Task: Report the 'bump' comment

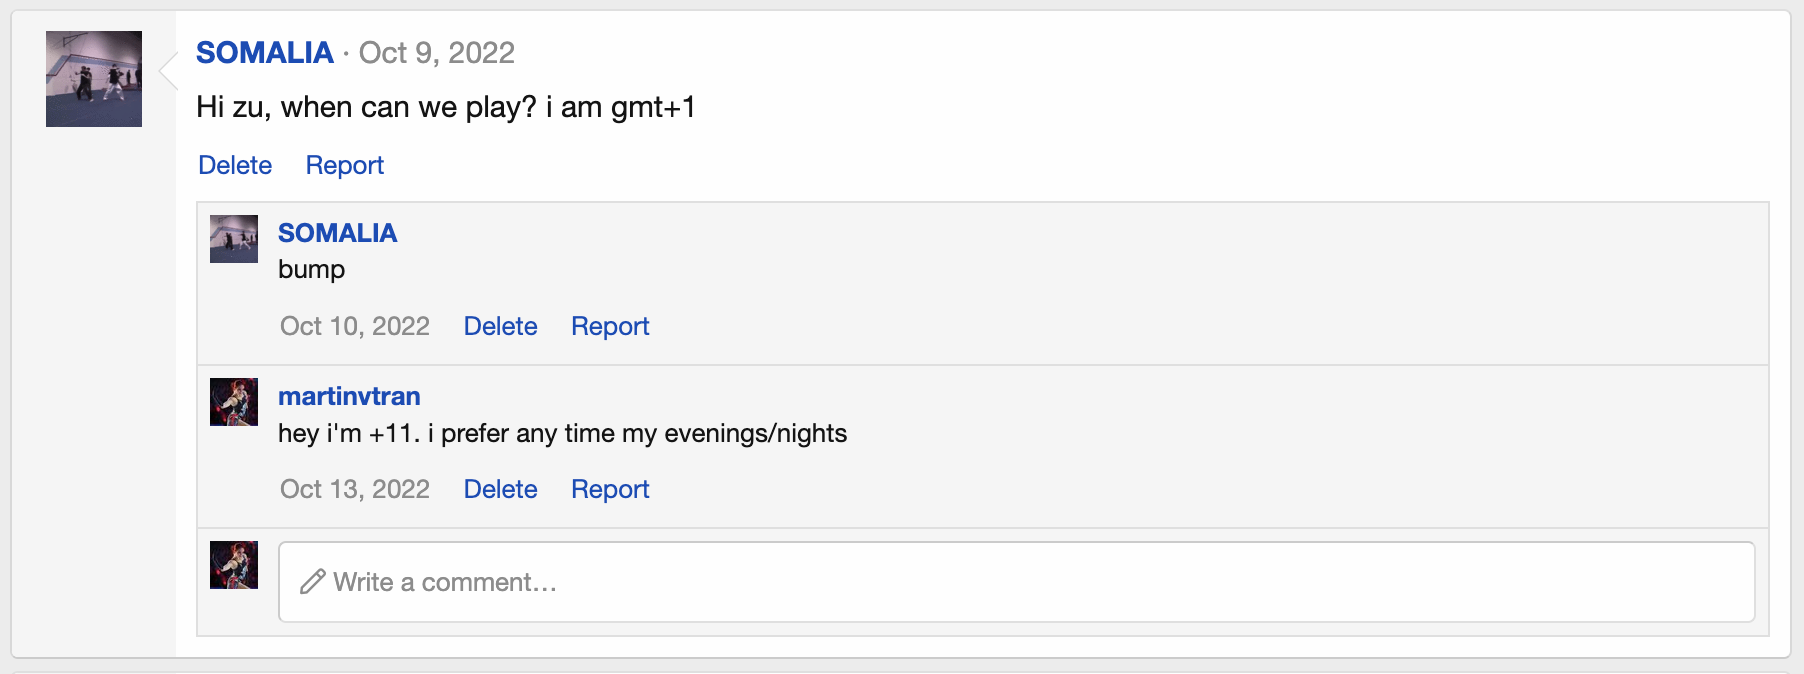Action: 610,326
